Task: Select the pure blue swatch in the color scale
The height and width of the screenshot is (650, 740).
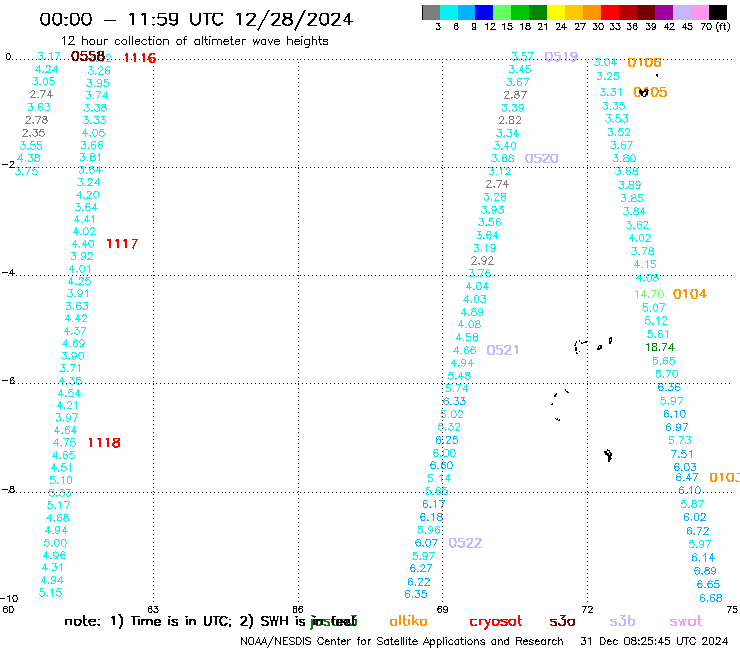Action: [484, 12]
